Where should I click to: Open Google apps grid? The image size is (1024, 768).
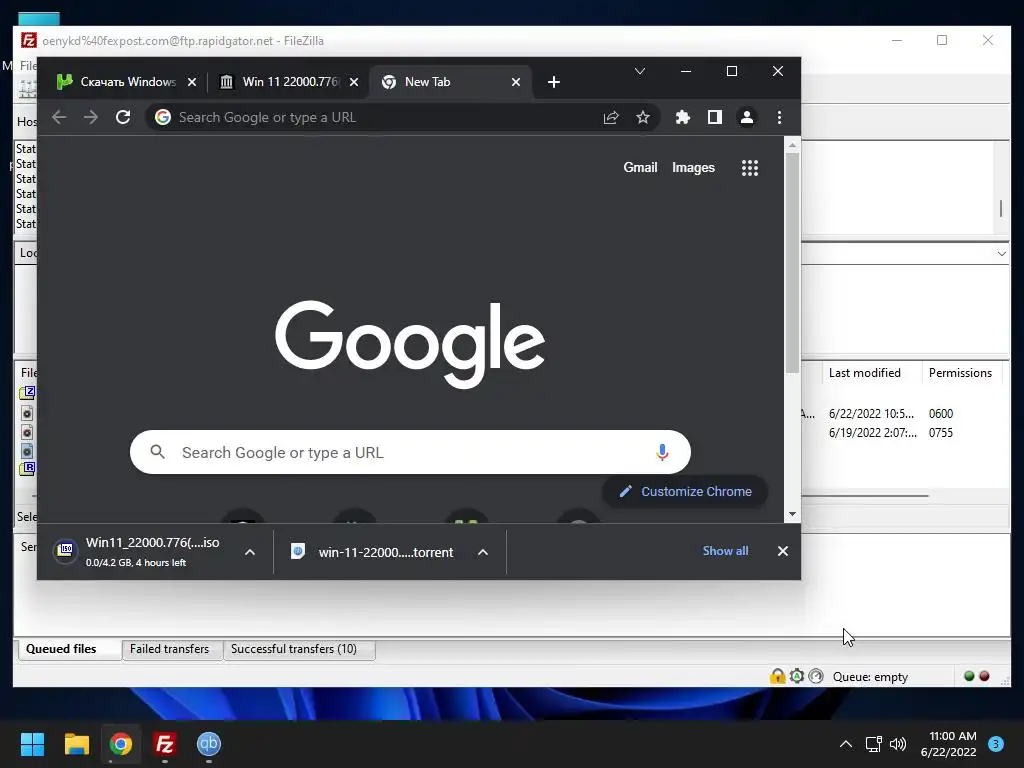[x=750, y=168]
